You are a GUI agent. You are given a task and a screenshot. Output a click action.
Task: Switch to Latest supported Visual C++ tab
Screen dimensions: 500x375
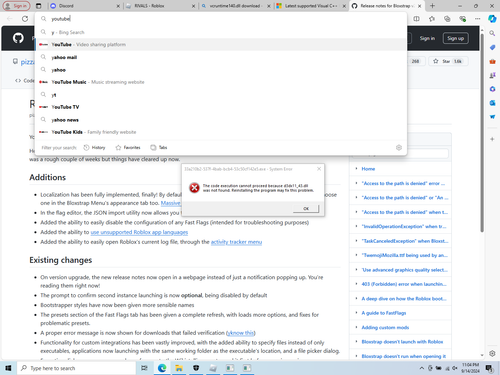tap(311, 6)
